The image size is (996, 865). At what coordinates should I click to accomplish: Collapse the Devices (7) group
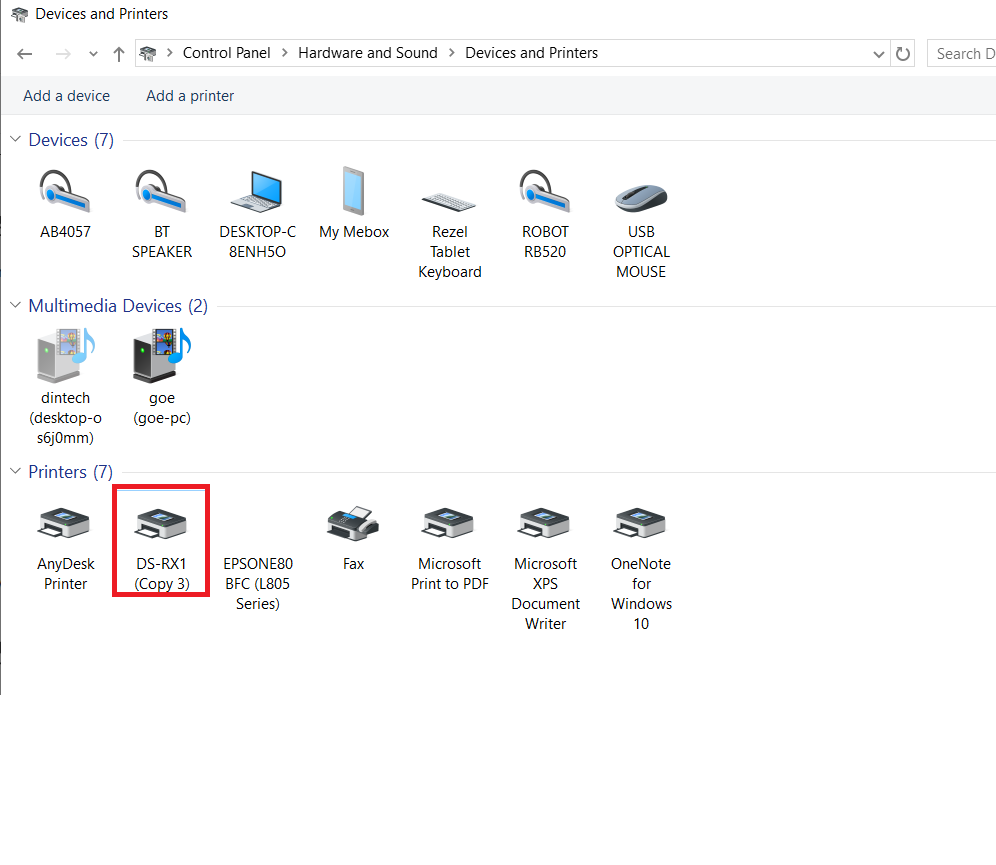coord(16,139)
